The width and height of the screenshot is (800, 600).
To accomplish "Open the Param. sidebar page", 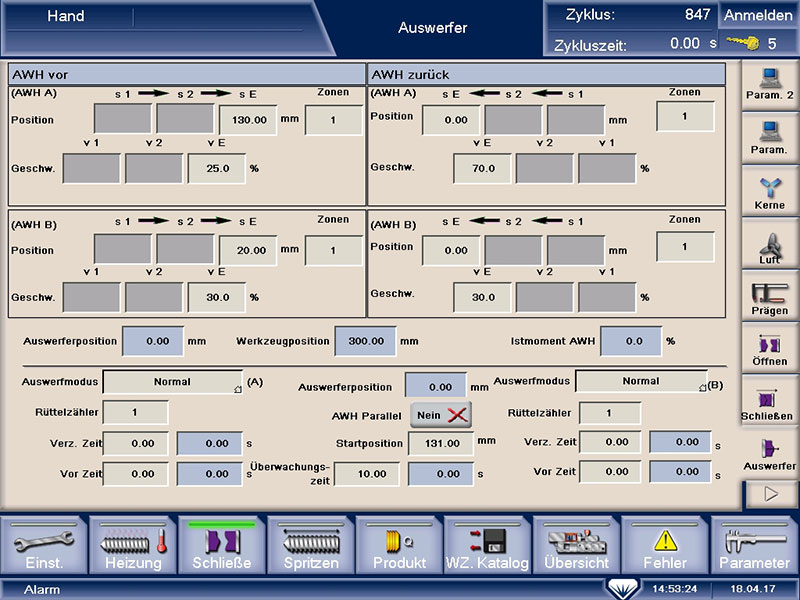I will tap(769, 138).
